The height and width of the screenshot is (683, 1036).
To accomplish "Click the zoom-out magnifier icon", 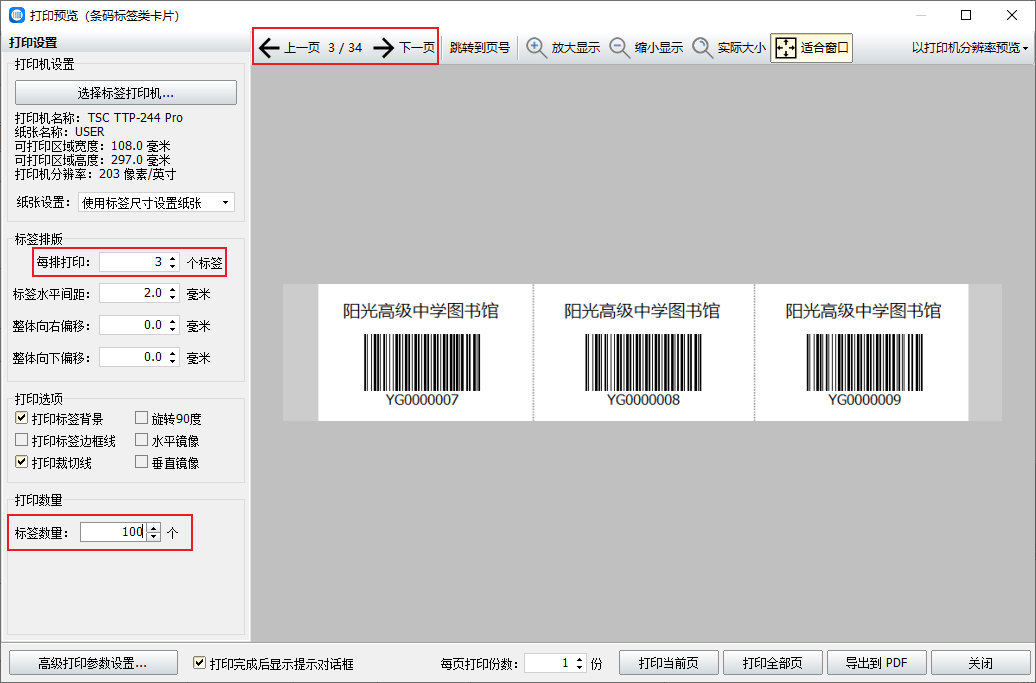I will click(x=619, y=48).
